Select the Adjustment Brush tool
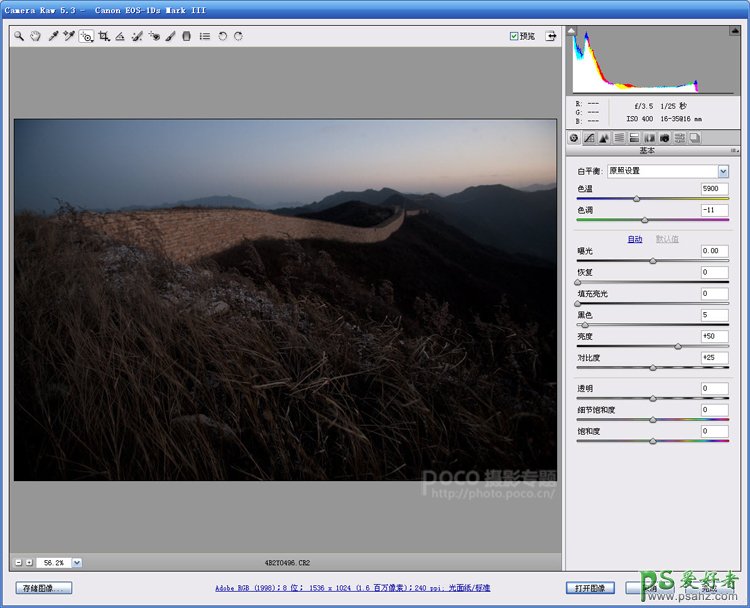 pos(170,36)
